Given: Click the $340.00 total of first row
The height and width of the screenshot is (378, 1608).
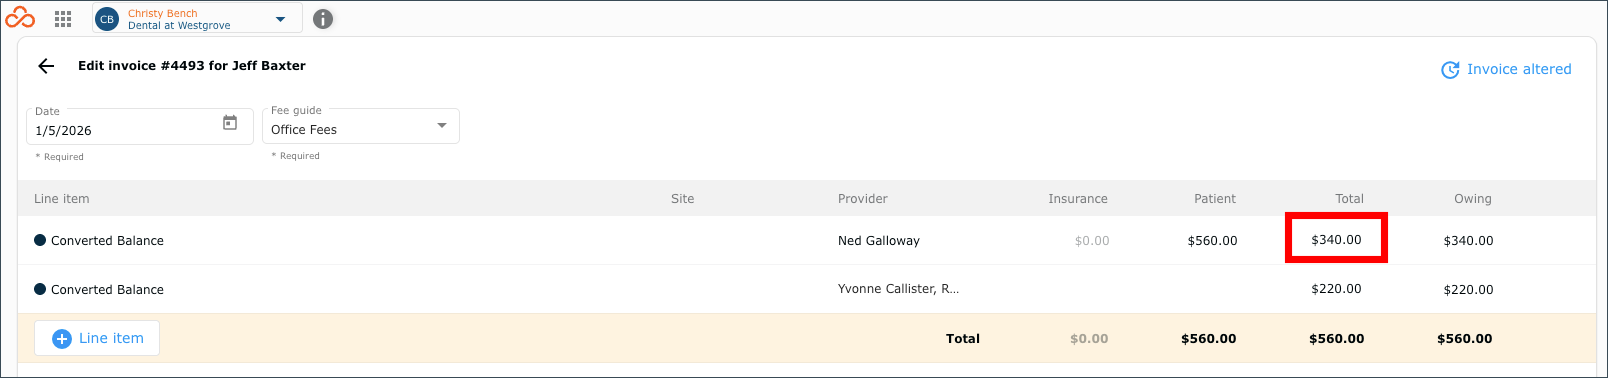Looking at the screenshot, I should click(1336, 240).
